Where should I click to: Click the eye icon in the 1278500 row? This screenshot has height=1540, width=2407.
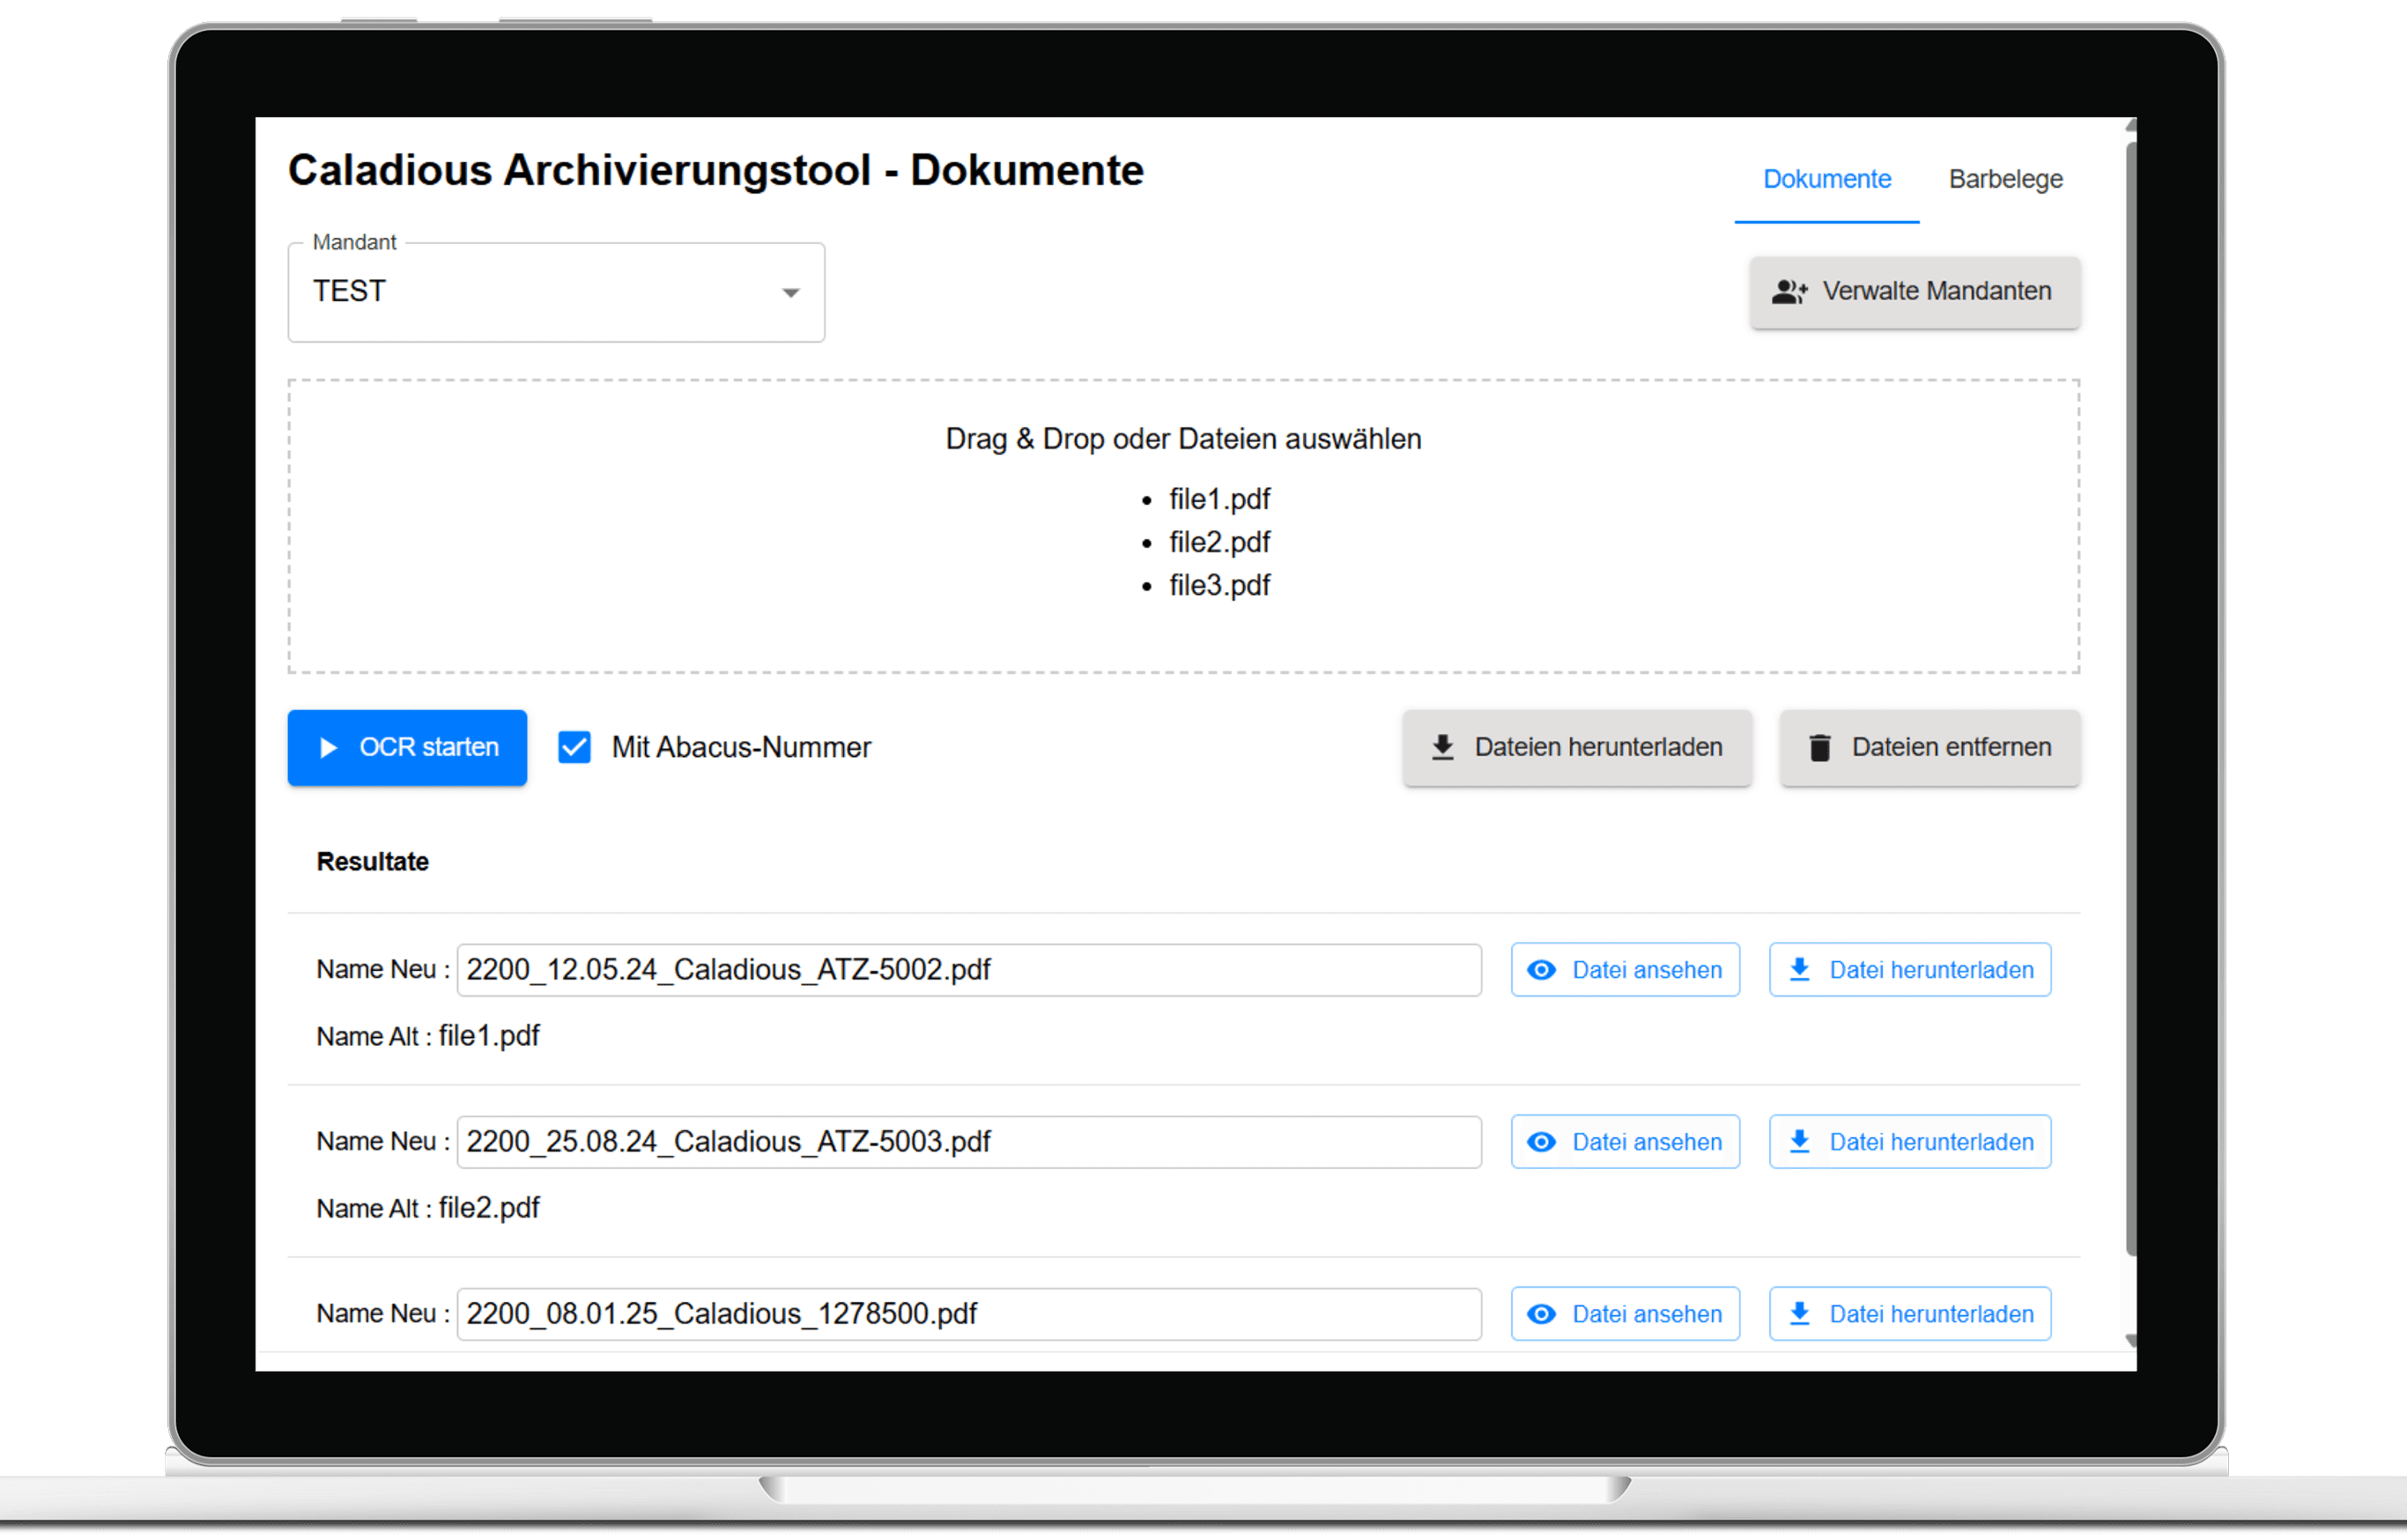pos(1541,1314)
